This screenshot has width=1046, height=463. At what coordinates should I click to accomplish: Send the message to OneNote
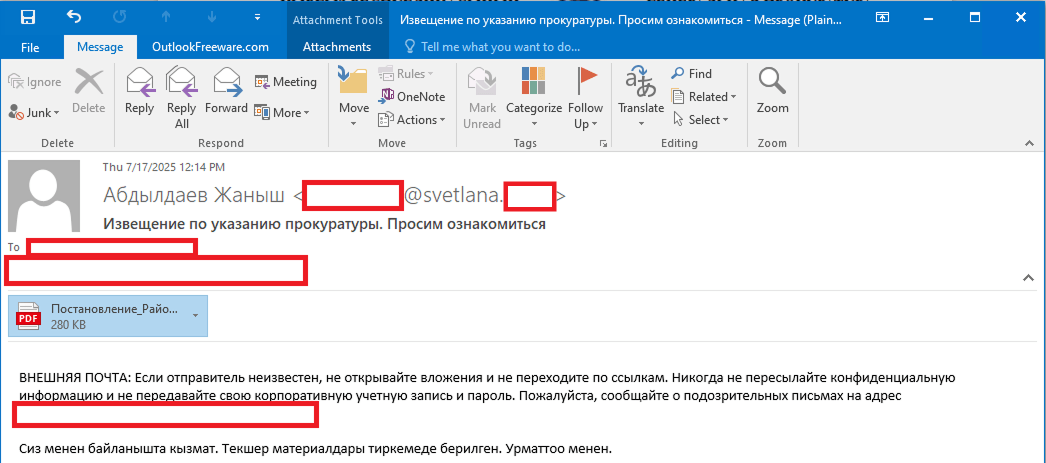coord(411,97)
